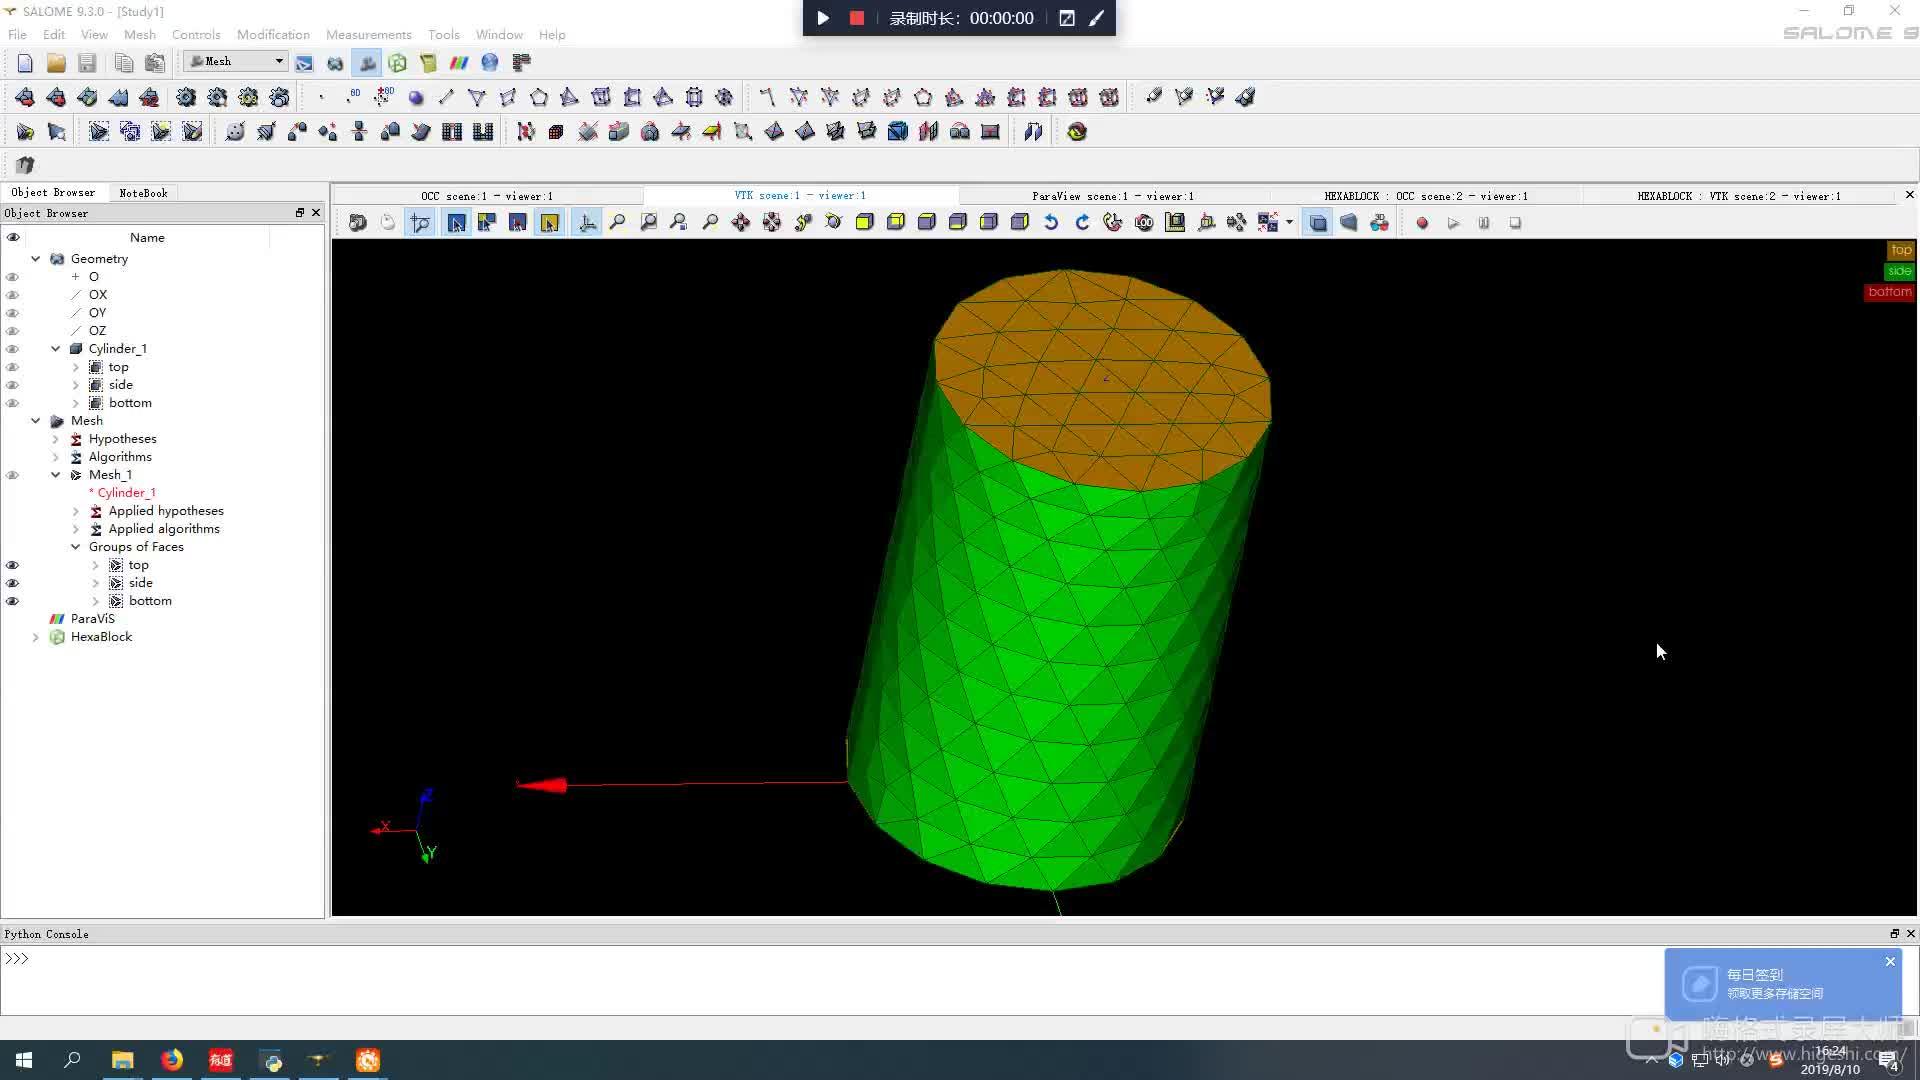Hide the top face group via eye icon
The width and height of the screenshot is (1920, 1080).
click(x=13, y=565)
